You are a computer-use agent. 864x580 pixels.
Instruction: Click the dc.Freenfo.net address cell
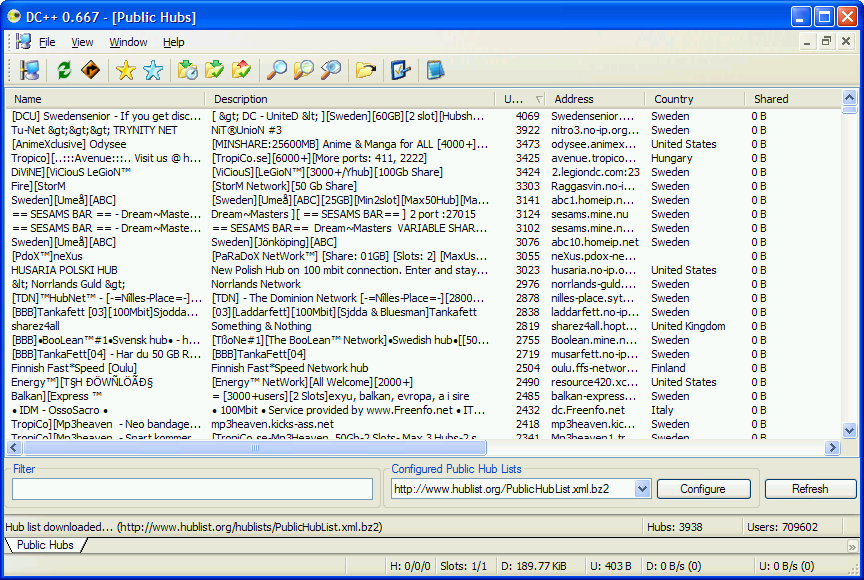coord(588,410)
